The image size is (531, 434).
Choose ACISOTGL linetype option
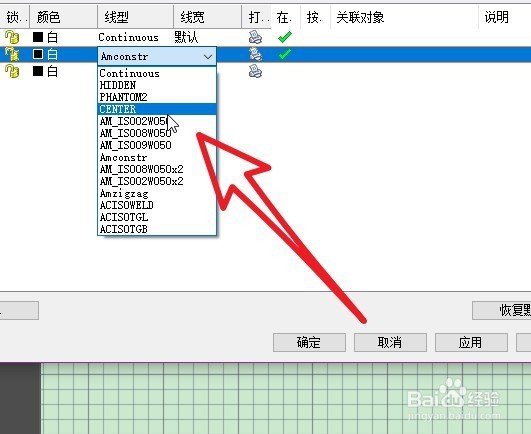(x=157, y=217)
